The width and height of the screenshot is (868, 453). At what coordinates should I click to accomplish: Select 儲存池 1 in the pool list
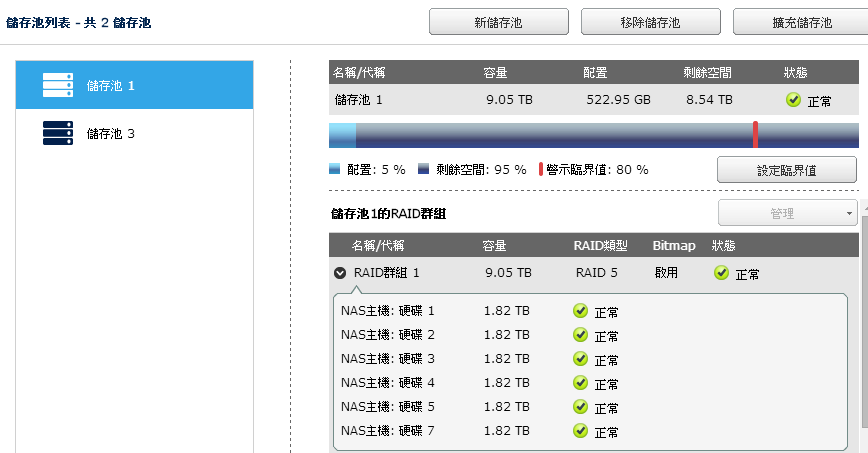click(135, 86)
